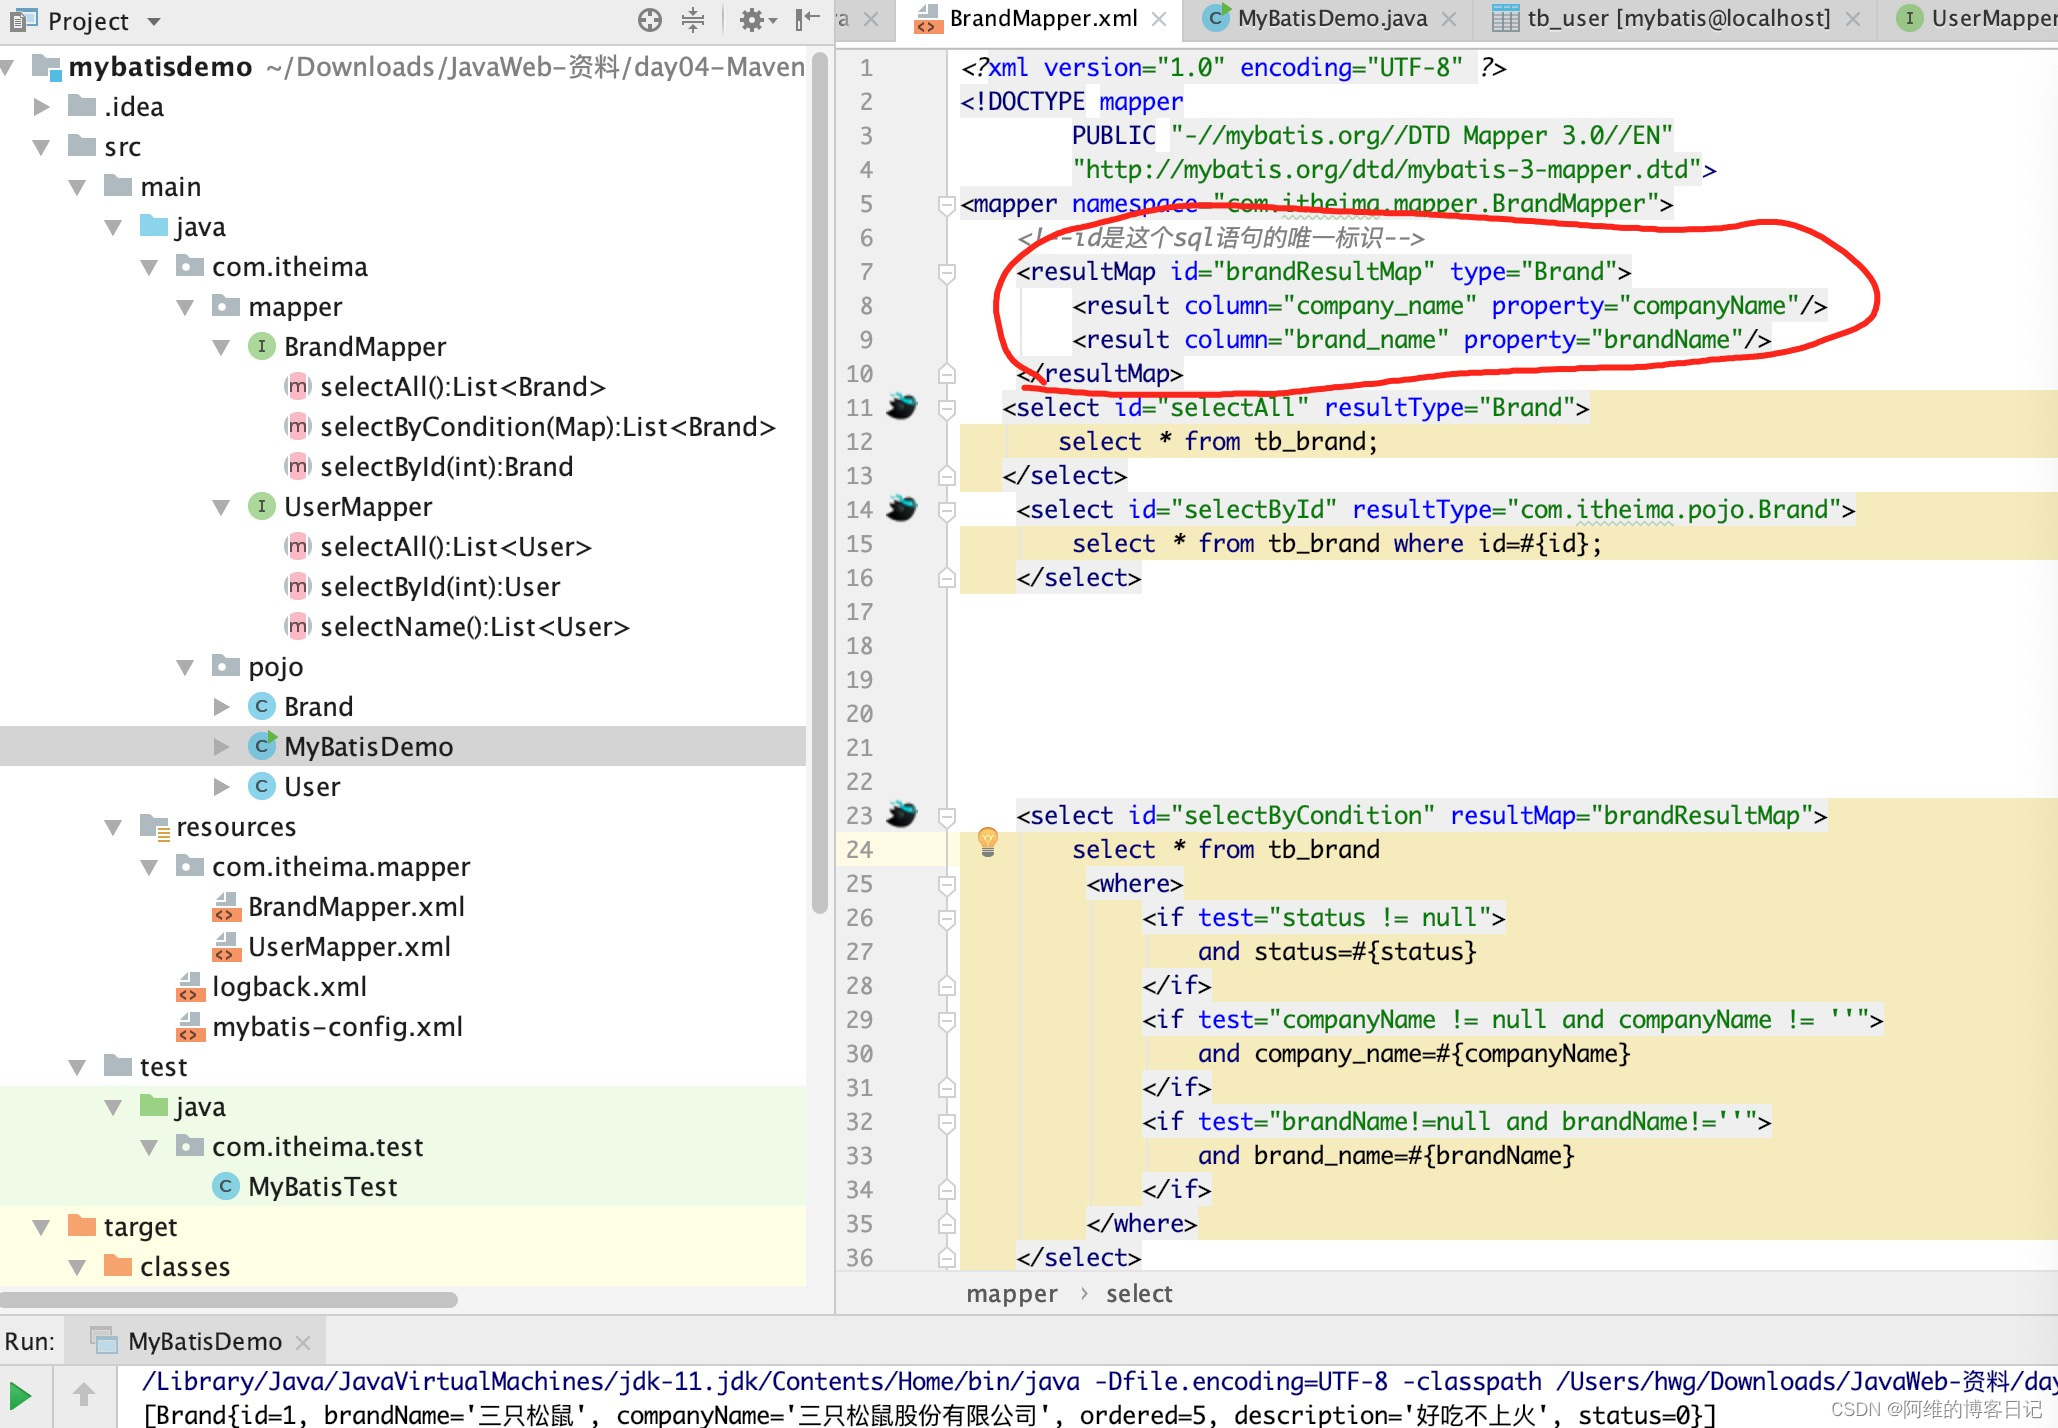The image size is (2058, 1428).
Task: Click the MyBatis bird gutter icon on line 11
Action: pyautogui.click(x=902, y=406)
